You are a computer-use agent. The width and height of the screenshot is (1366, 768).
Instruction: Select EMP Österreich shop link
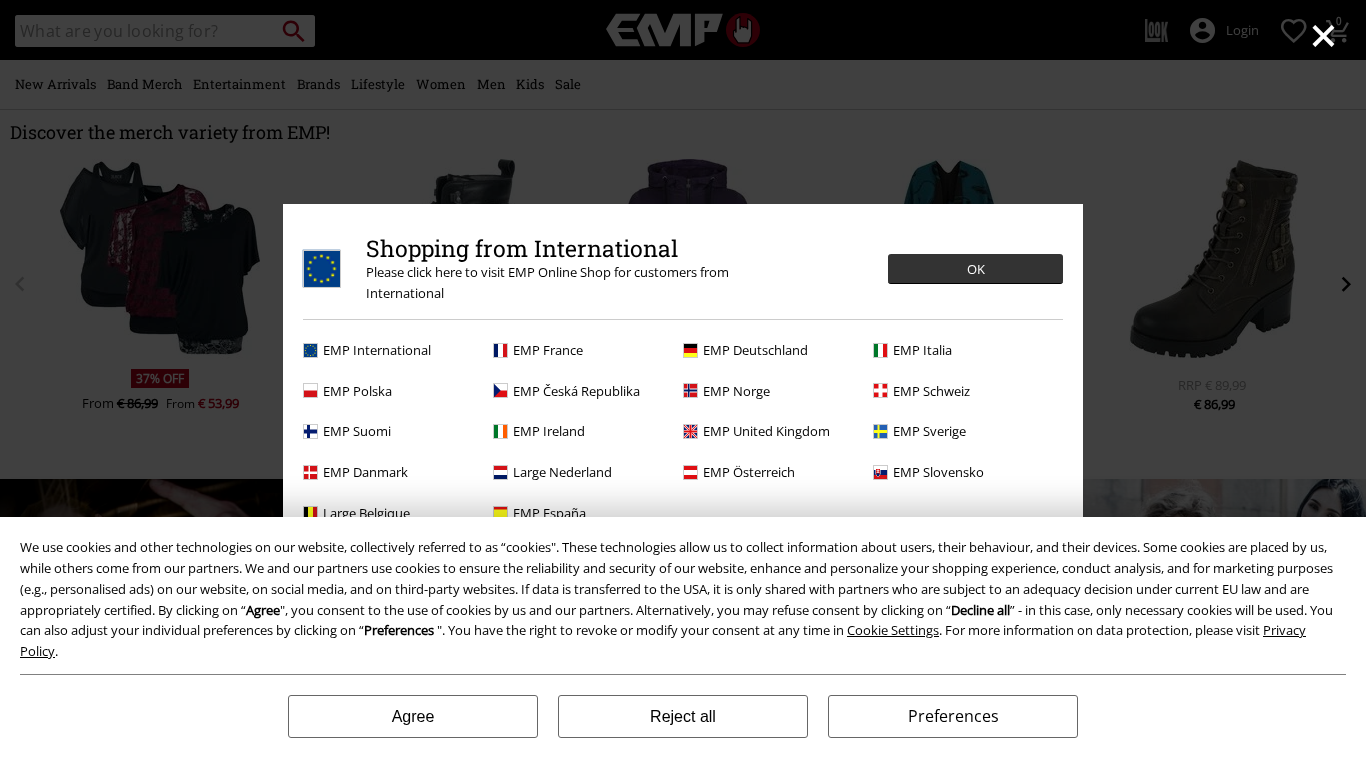point(749,472)
